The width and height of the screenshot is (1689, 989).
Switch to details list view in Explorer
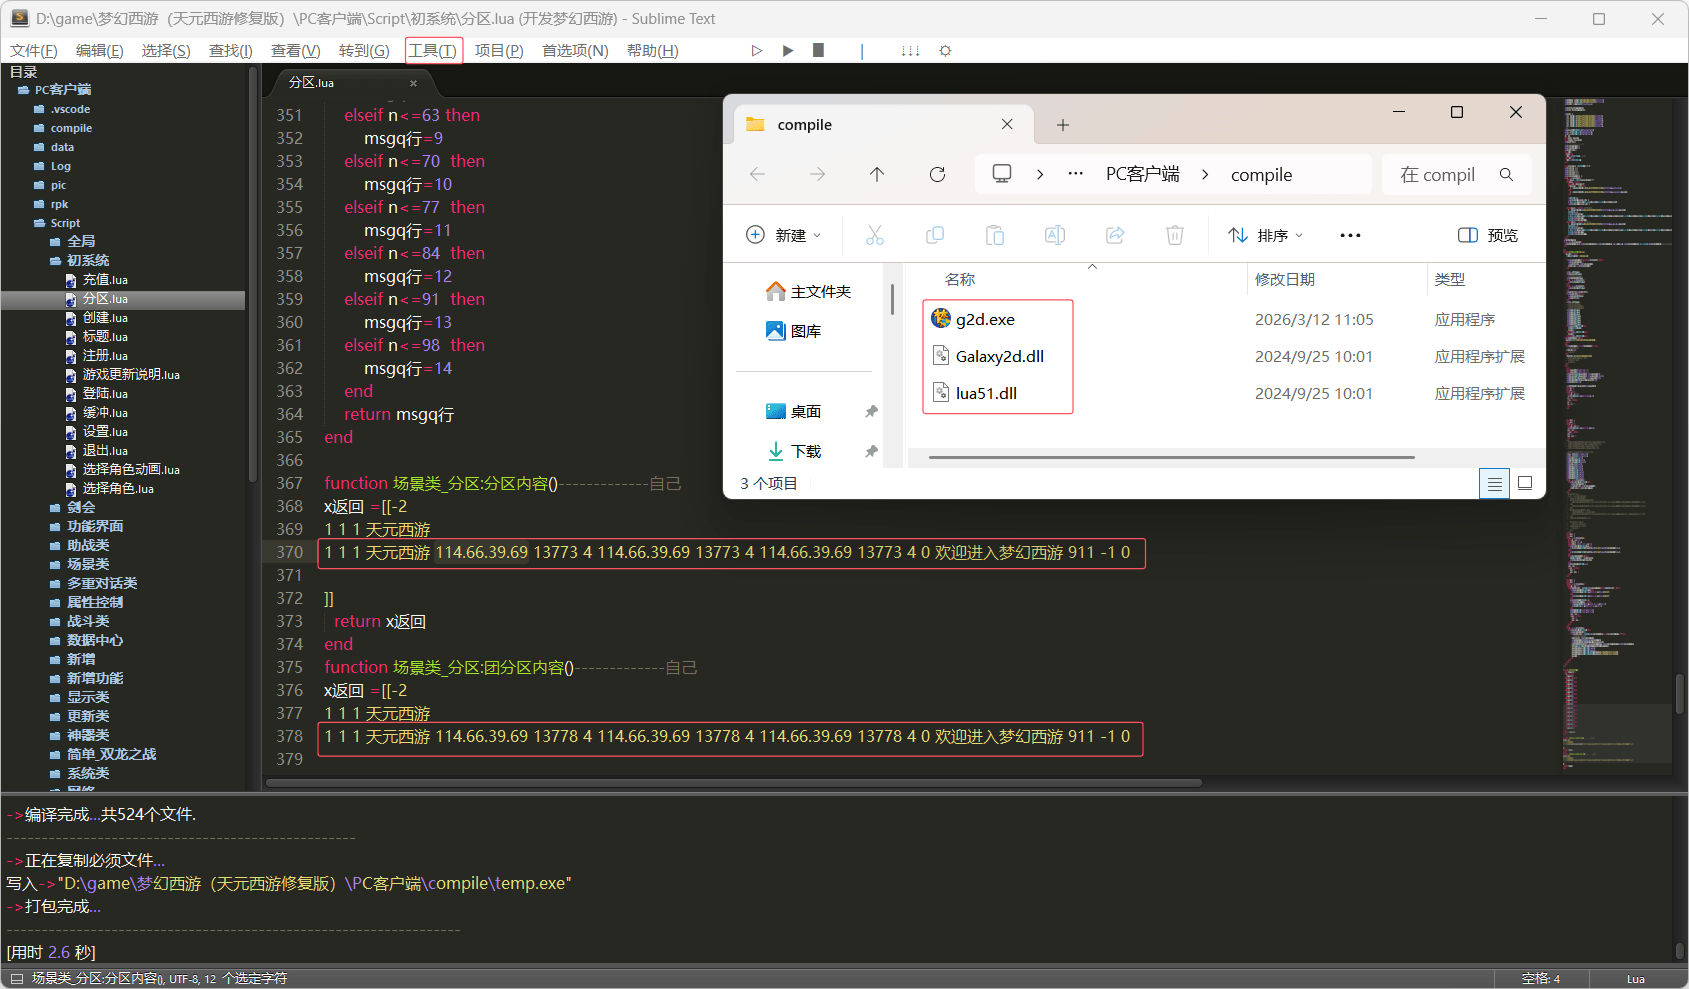tap(1494, 484)
